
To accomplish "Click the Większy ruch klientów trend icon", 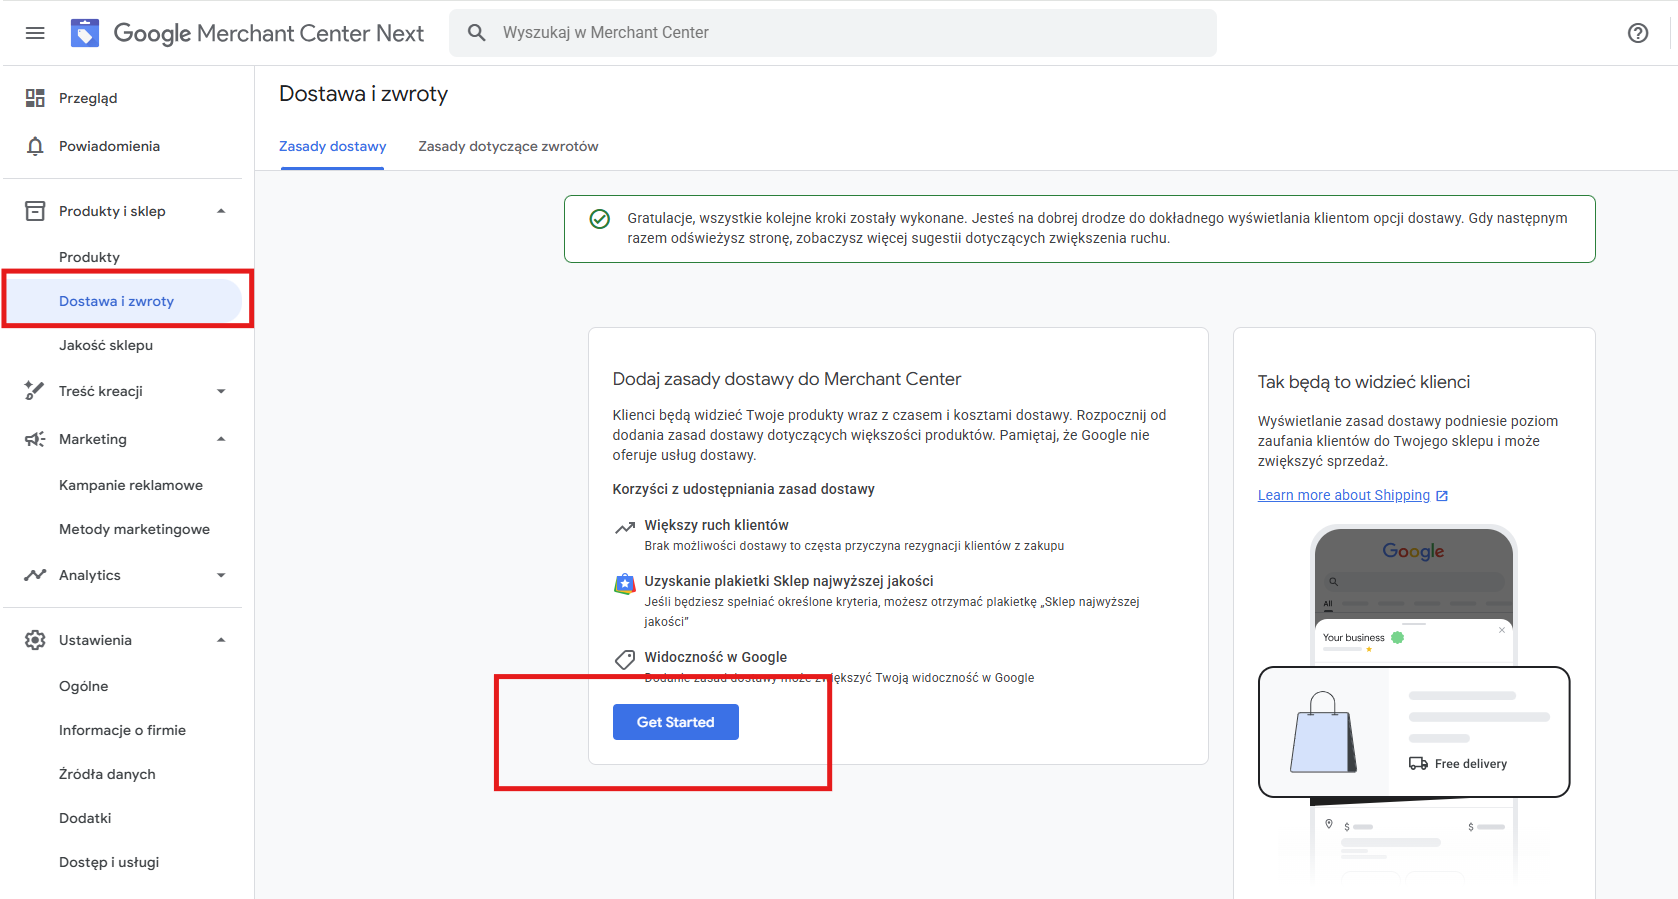I will click(x=625, y=527).
